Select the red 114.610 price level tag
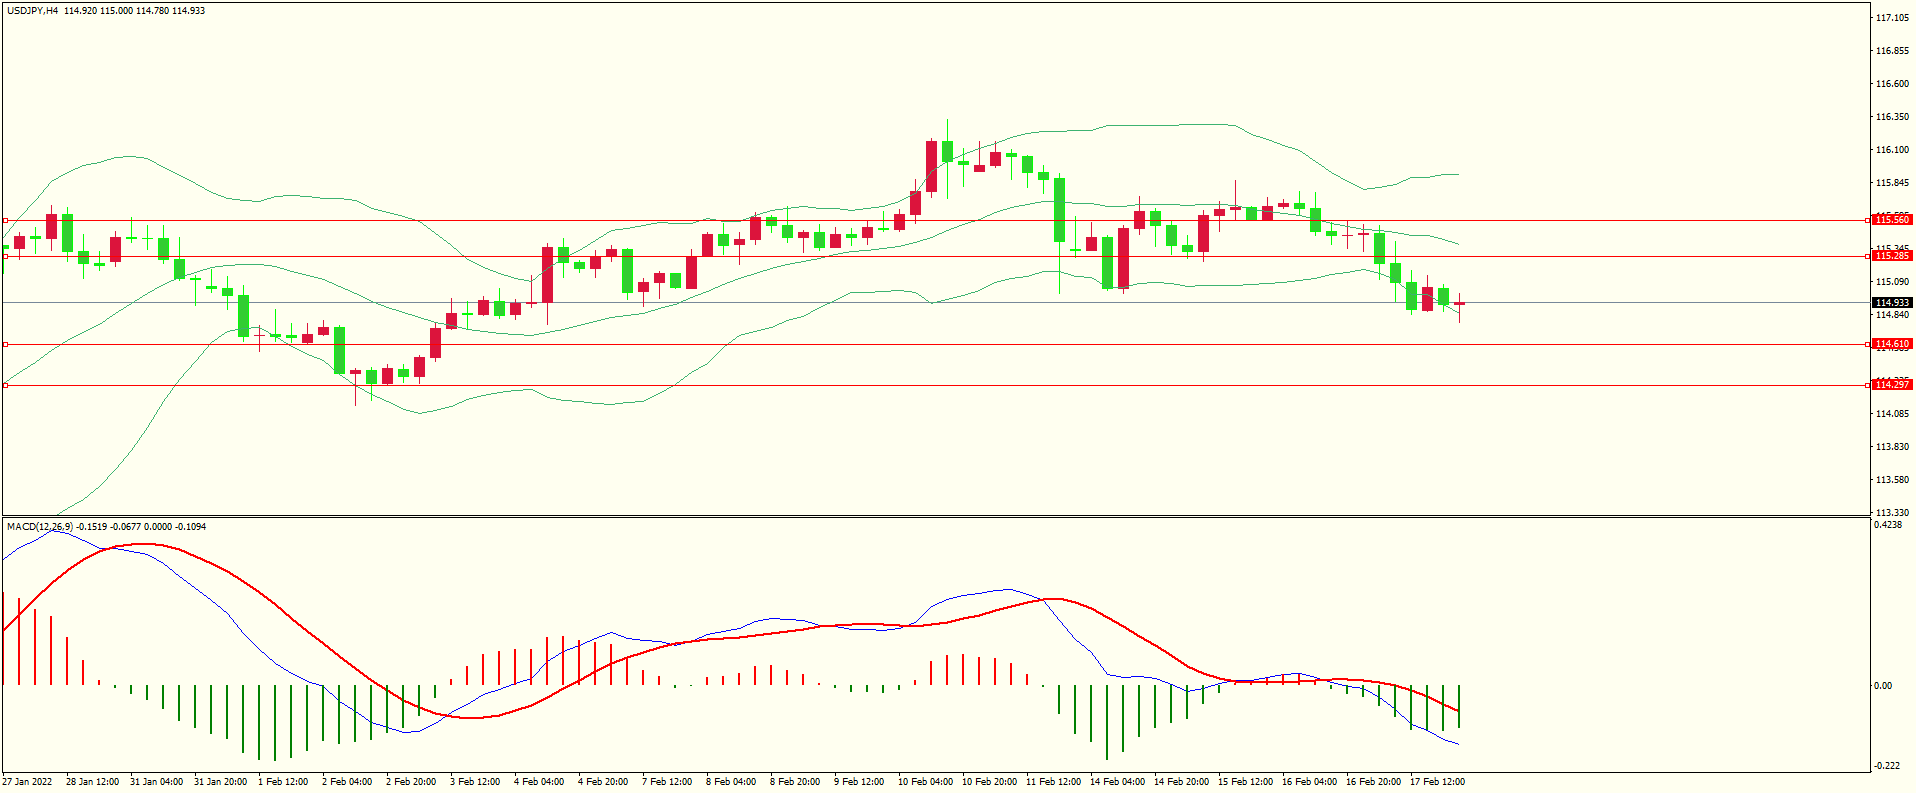The image size is (1916, 793). coord(1892,344)
